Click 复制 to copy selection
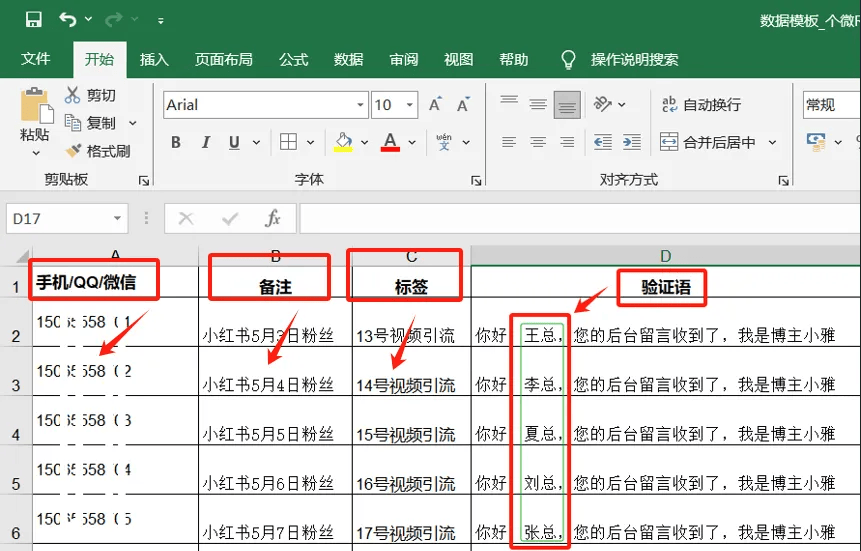Viewport: 861px width, 551px height. 90,123
